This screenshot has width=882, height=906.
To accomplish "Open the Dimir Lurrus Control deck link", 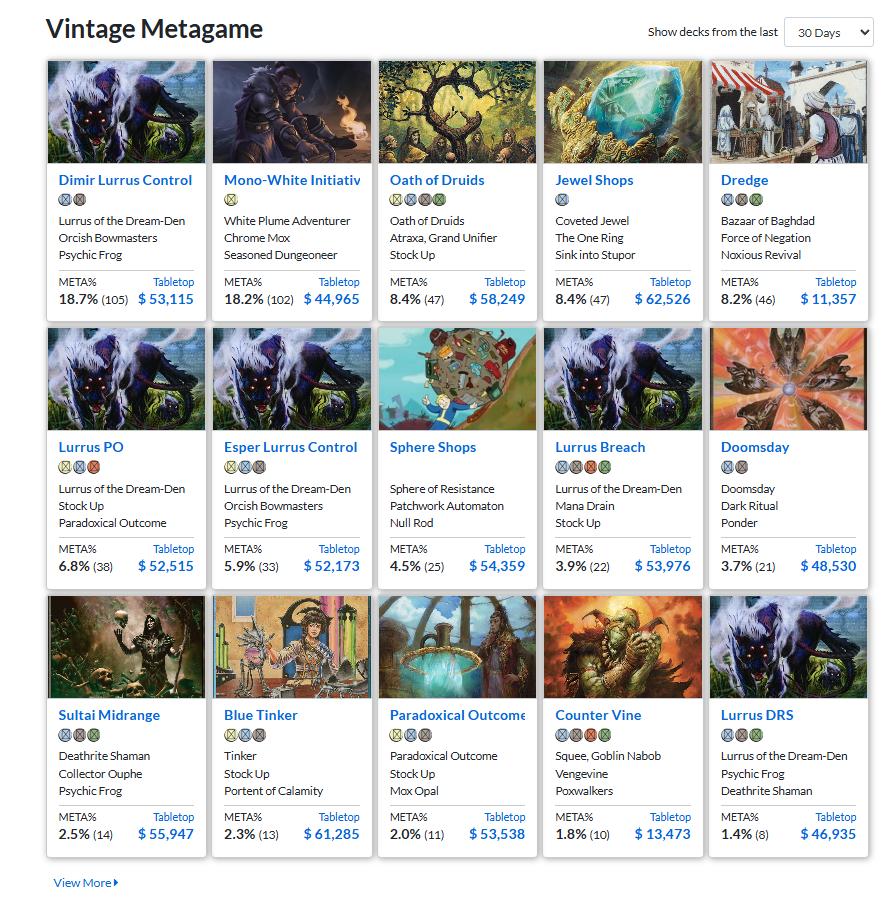I will point(125,180).
